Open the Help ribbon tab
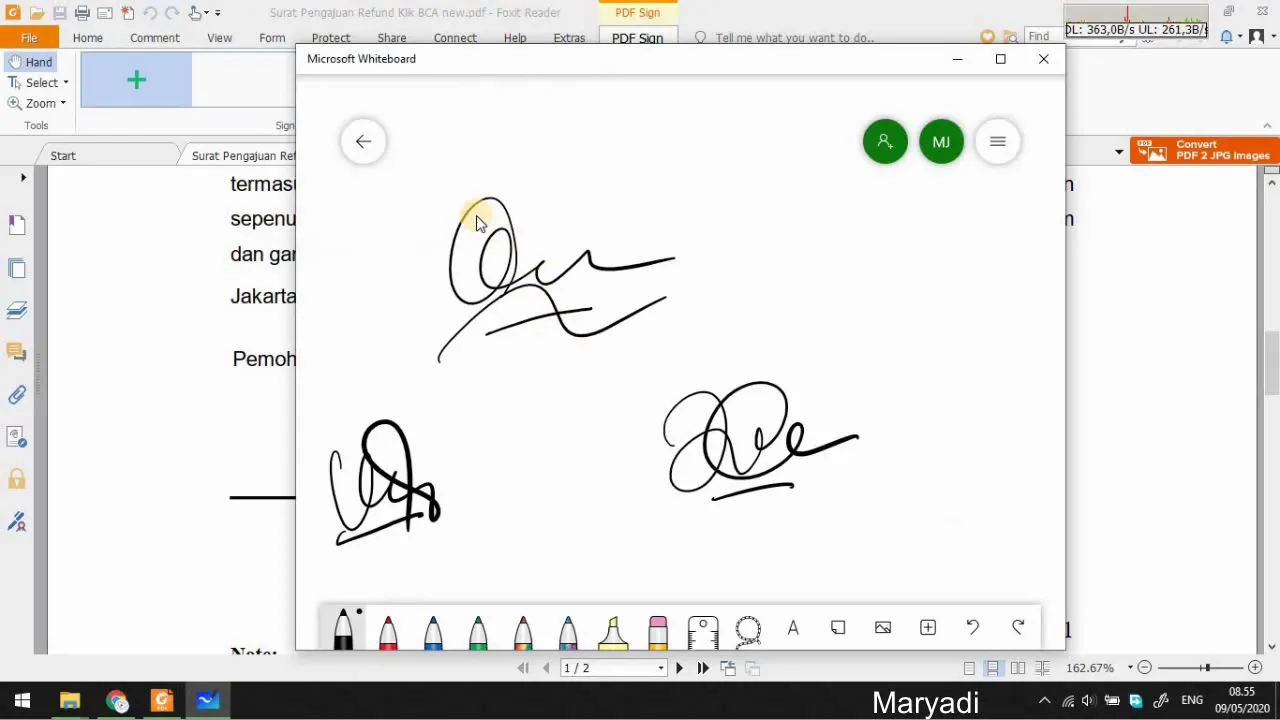The image size is (1280, 720). pos(515,38)
